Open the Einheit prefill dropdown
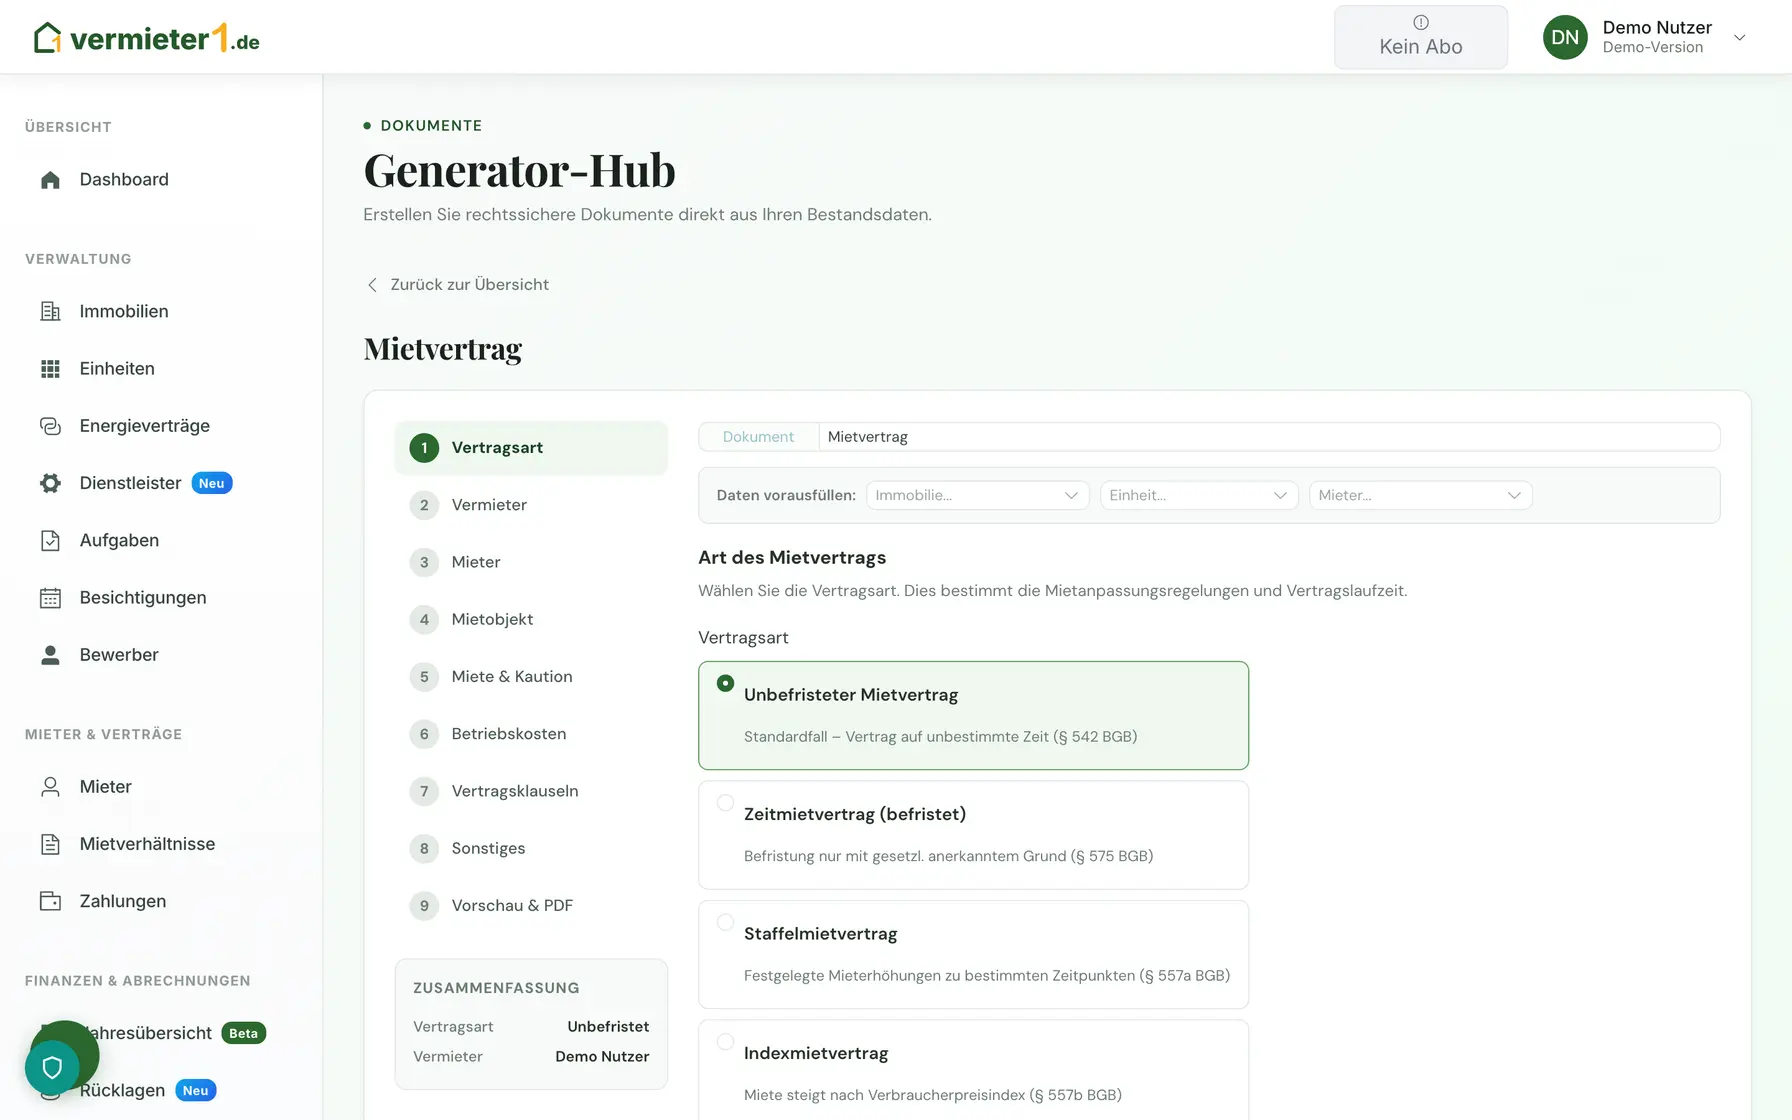 [x=1199, y=495]
